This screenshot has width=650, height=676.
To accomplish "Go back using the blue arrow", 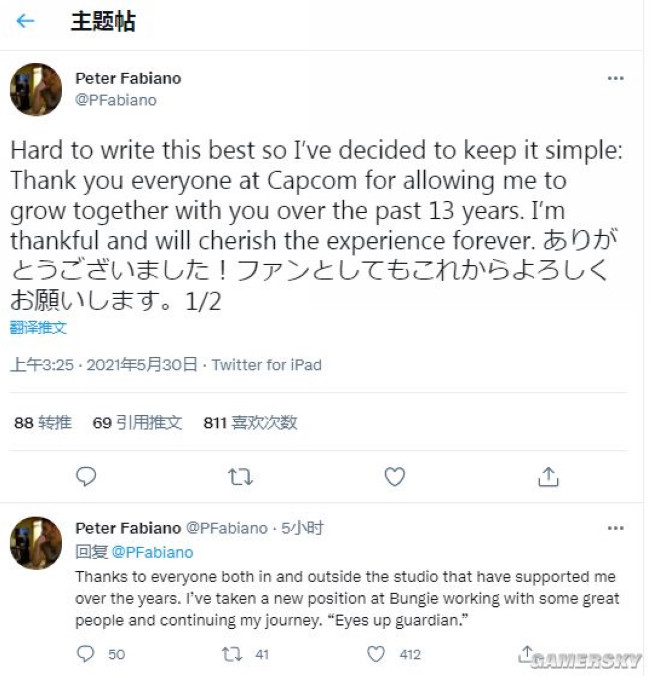I will click(x=25, y=21).
